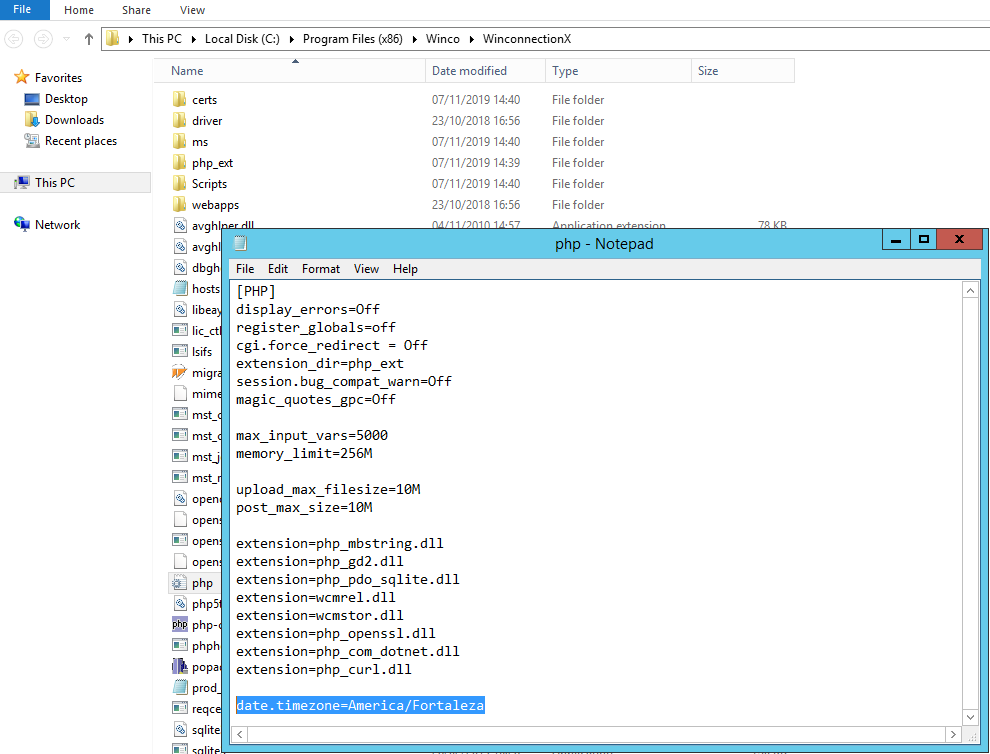Open Notepad's Help menu

[x=405, y=269]
